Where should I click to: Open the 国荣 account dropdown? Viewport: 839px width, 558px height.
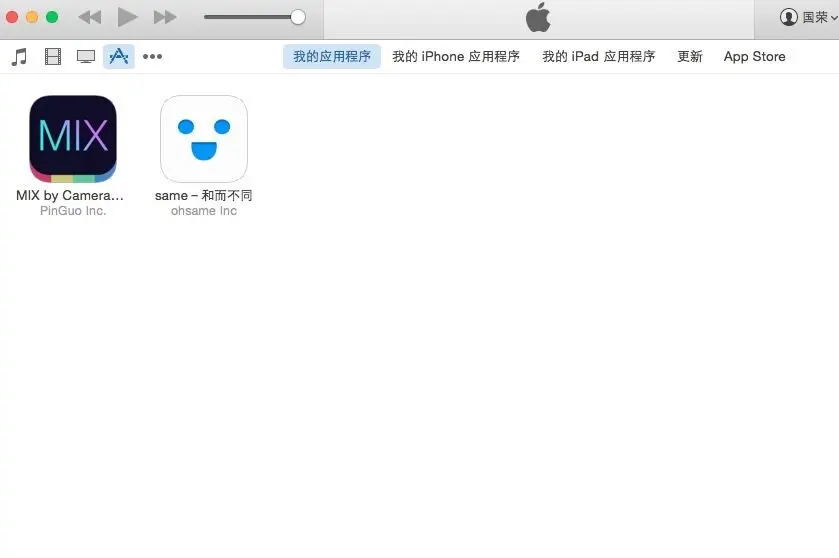coord(809,17)
